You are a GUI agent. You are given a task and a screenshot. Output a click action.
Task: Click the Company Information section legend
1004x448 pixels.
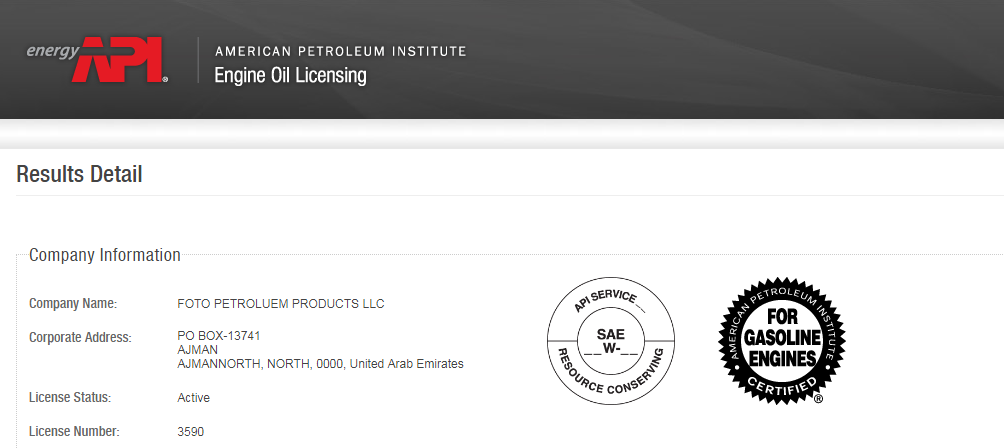coord(105,255)
